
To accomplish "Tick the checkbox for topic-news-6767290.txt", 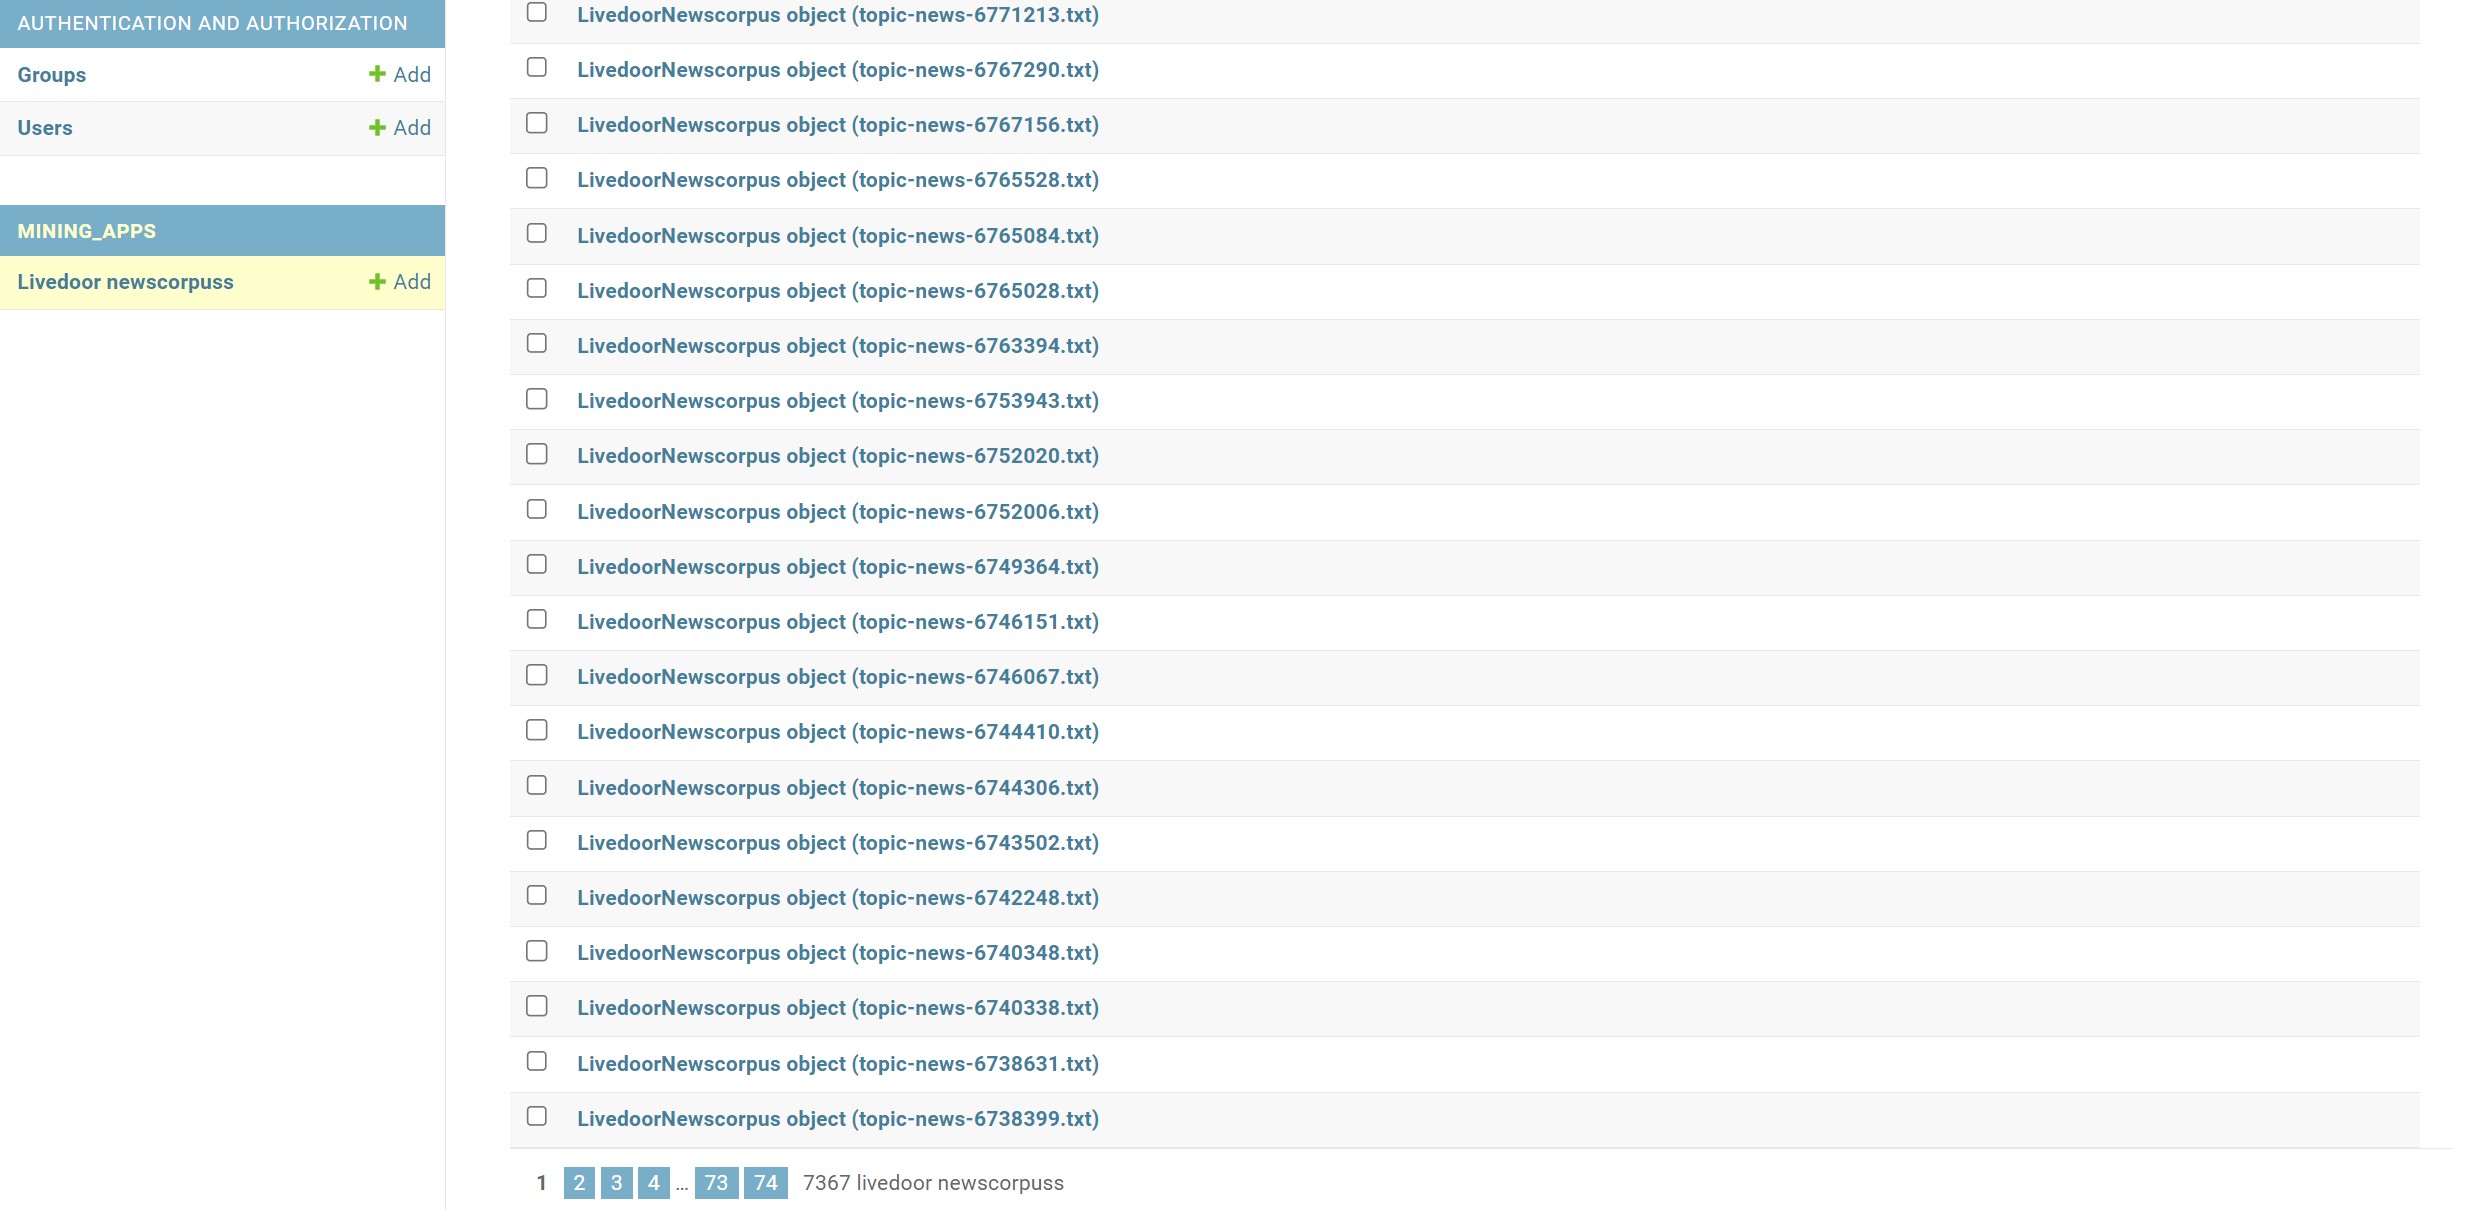I will click(x=537, y=67).
